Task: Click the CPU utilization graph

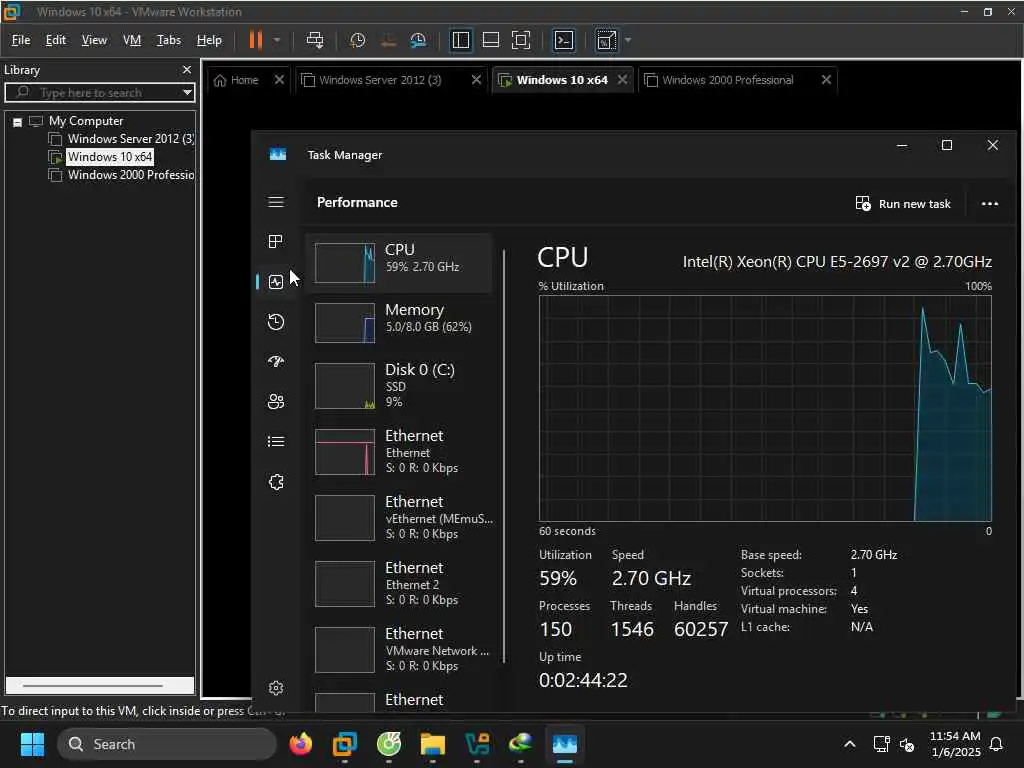Action: pos(765,408)
